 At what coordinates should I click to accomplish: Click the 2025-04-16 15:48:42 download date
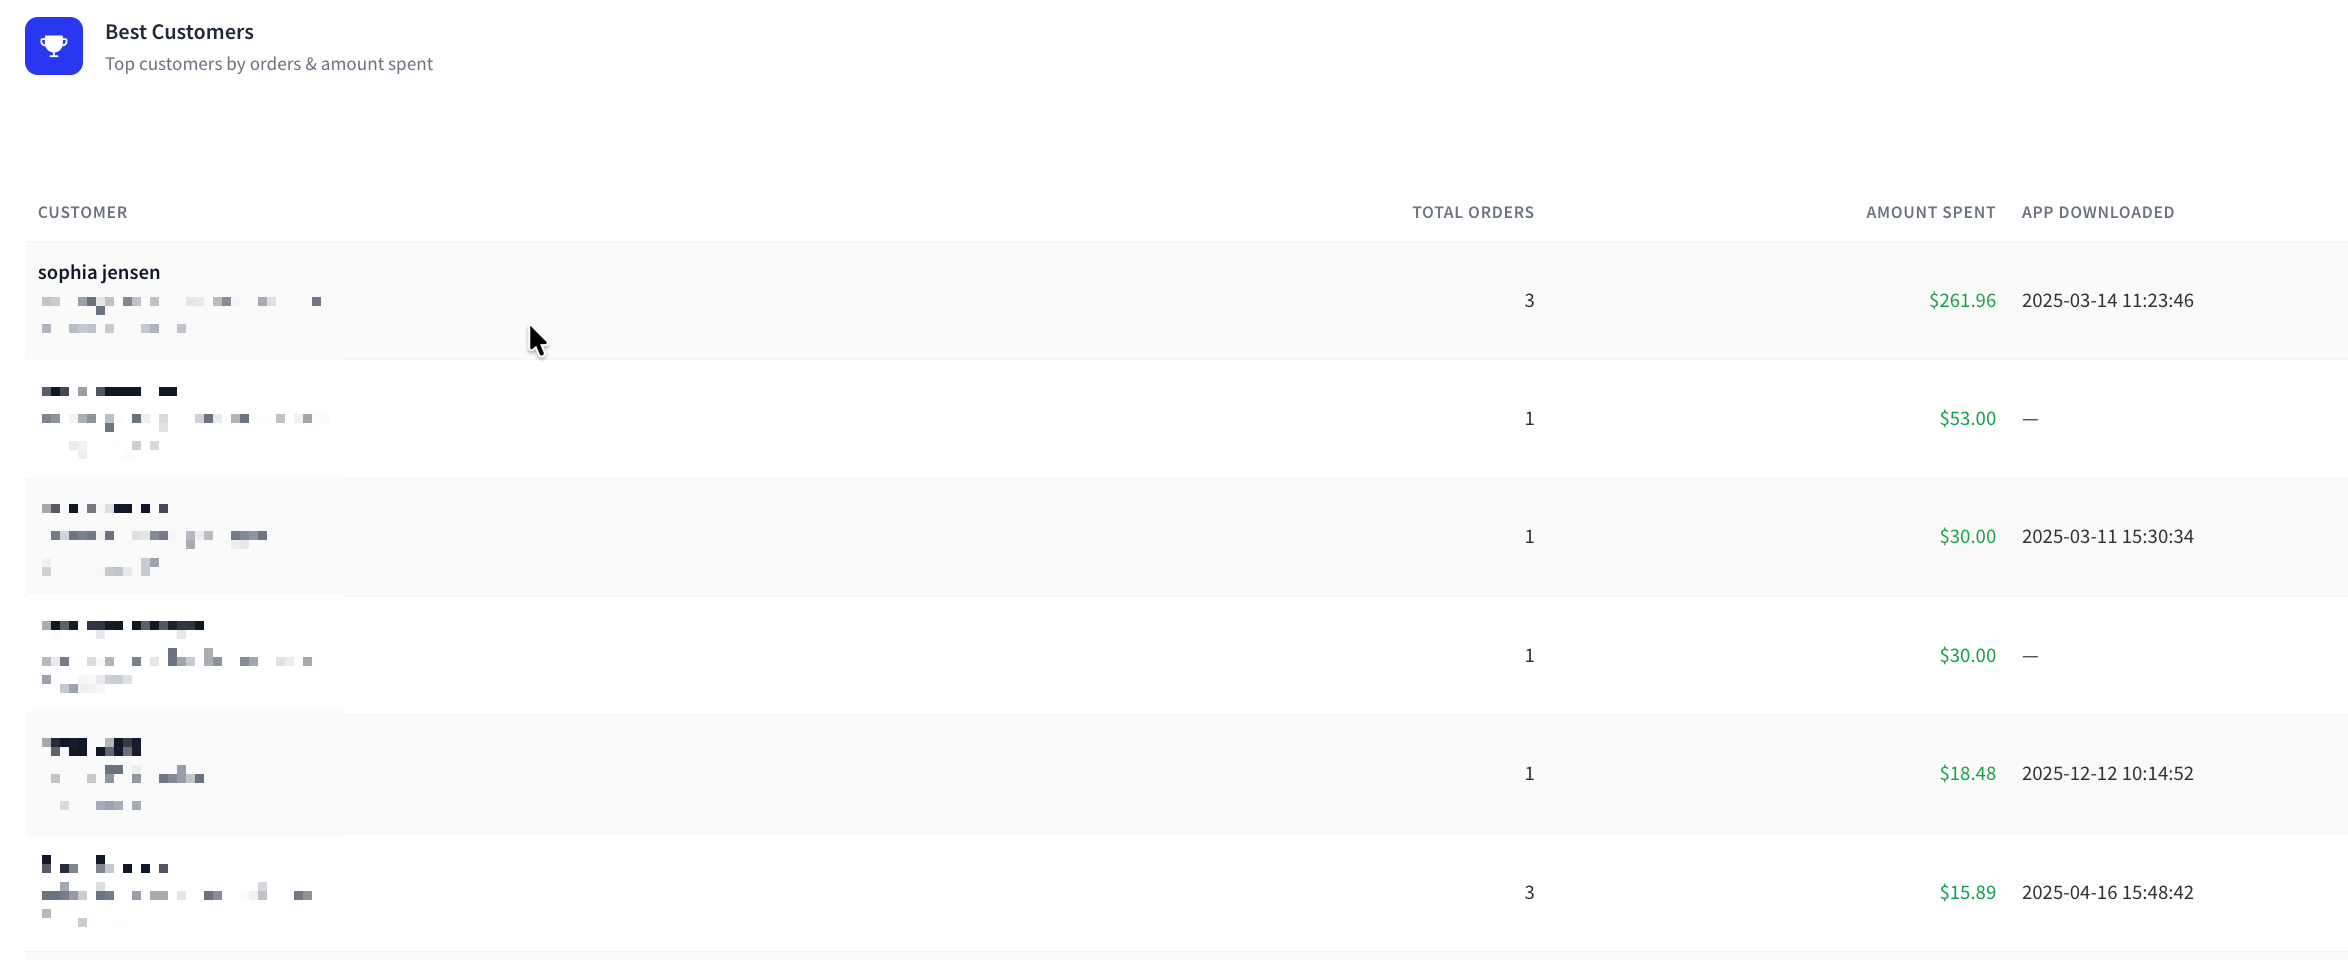pyautogui.click(x=2107, y=892)
